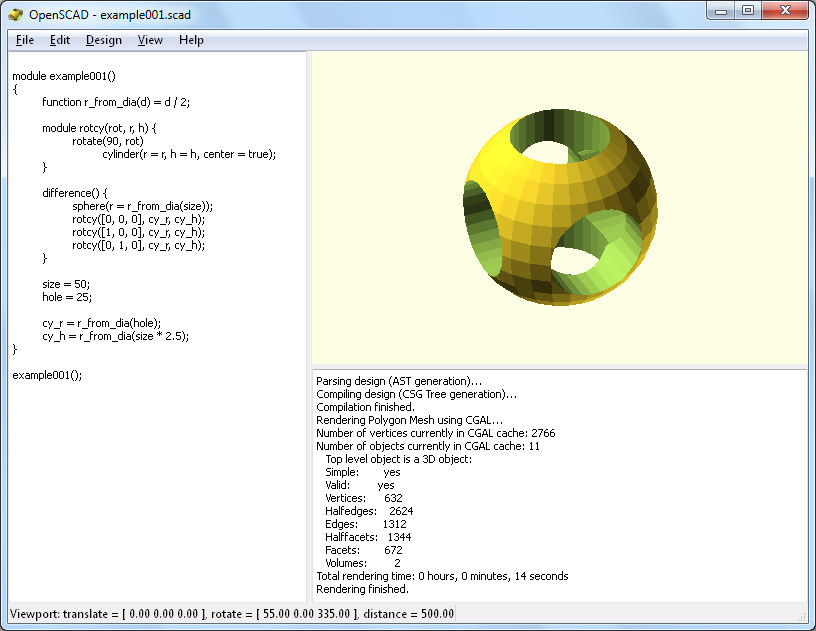Maximize the OpenSCAD window
This screenshot has height=631, width=816.
[x=748, y=10]
